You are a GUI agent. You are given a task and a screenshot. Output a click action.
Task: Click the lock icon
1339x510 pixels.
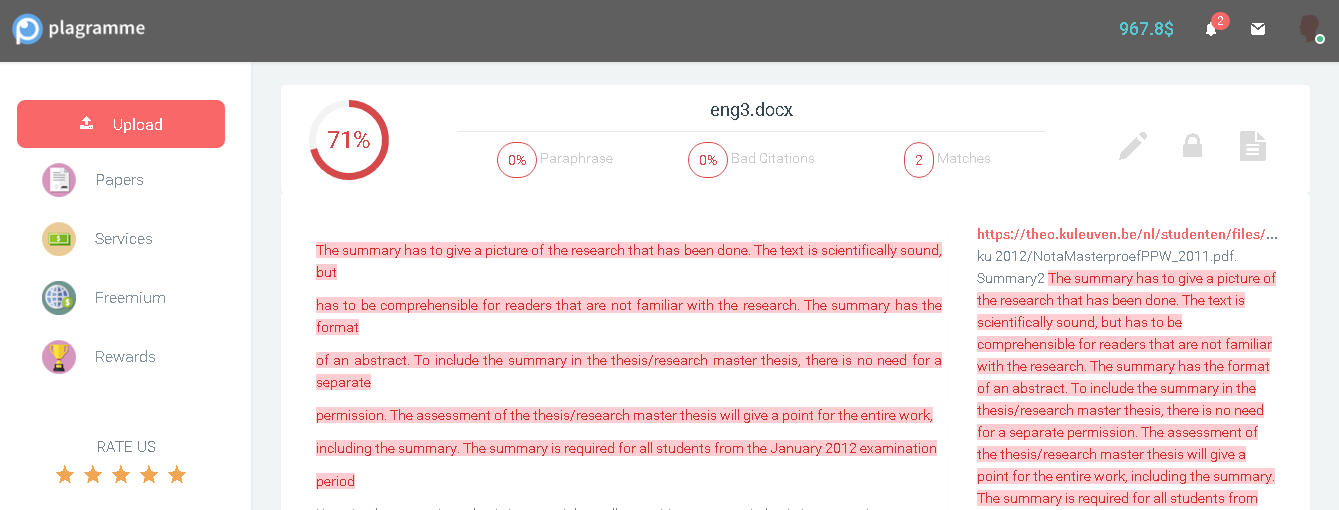click(1192, 146)
